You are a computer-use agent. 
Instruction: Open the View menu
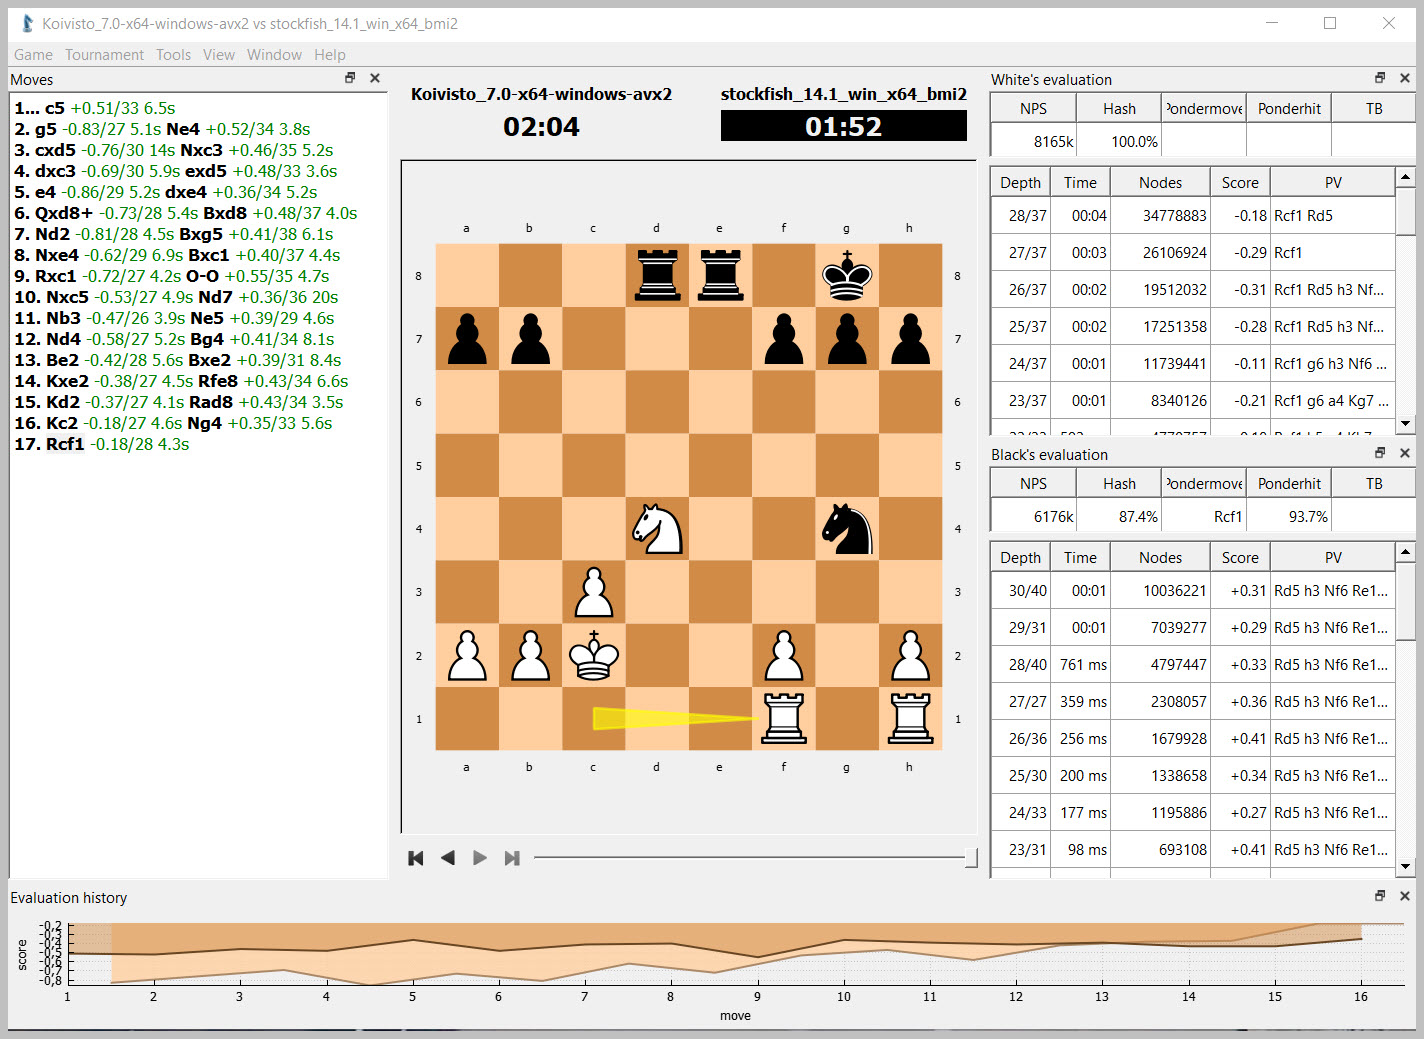coord(218,55)
